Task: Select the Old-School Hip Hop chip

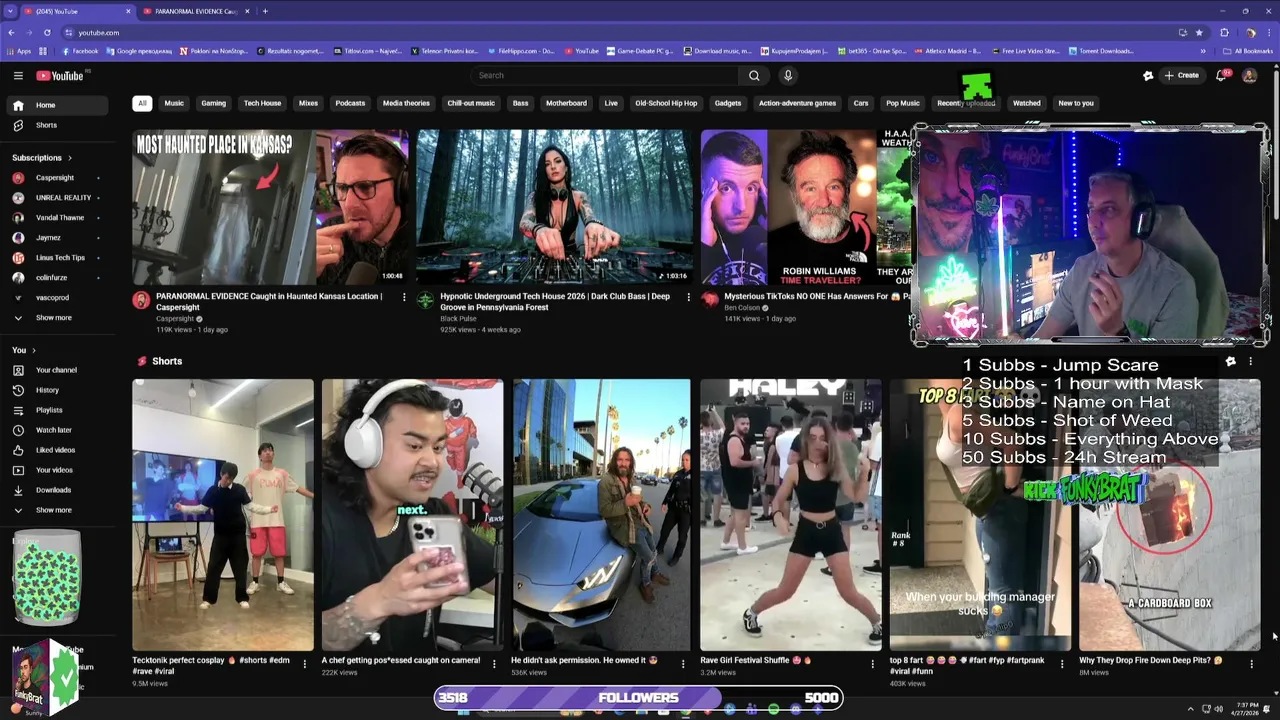Action: pyautogui.click(x=666, y=103)
